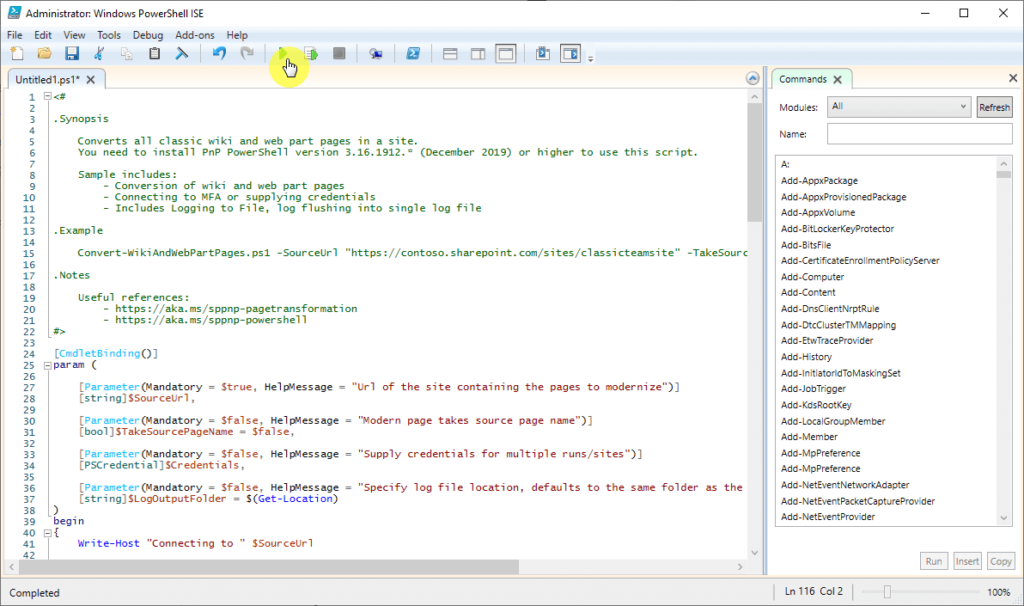Show script pane on the right
This screenshot has height=606, width=1024.
click(x=478, y=54)
